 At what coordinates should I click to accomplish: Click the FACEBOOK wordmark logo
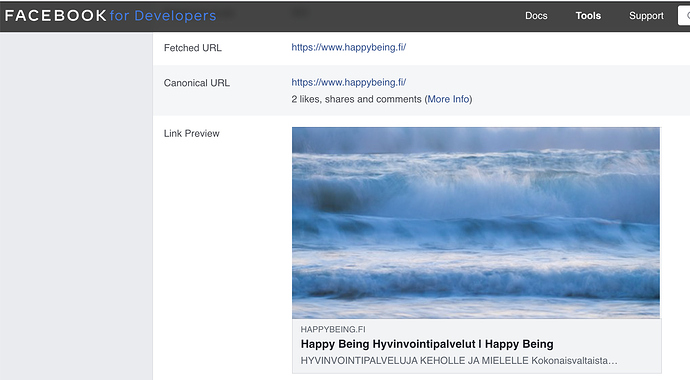55,16
